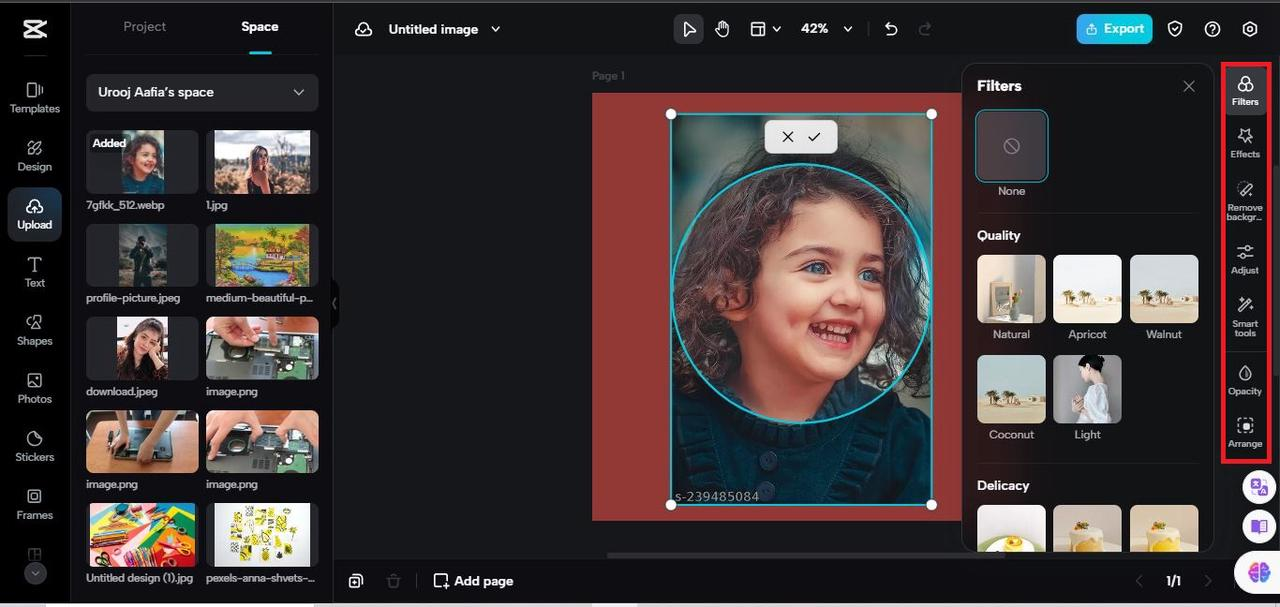Open the Effects tool

[x=1245, y=142]
